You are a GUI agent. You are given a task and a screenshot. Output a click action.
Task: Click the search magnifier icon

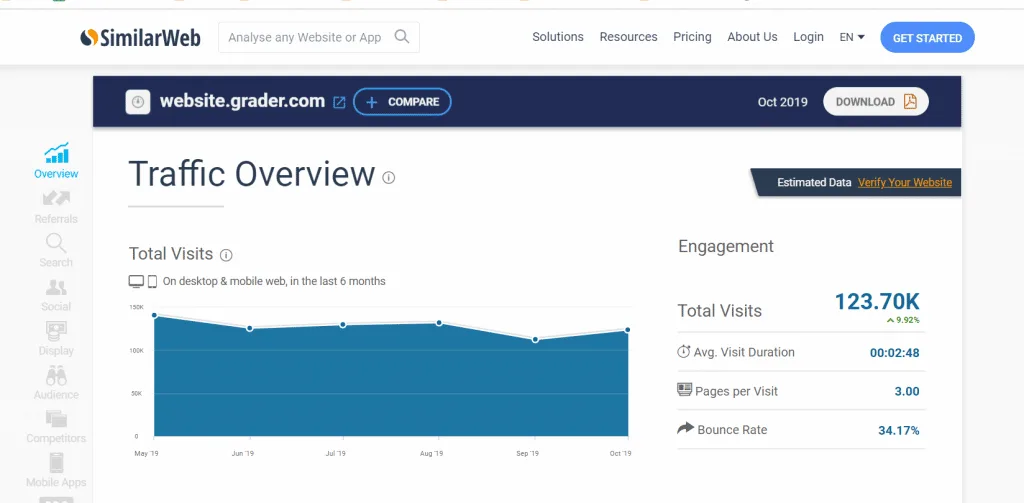click(x=402, y=37)
